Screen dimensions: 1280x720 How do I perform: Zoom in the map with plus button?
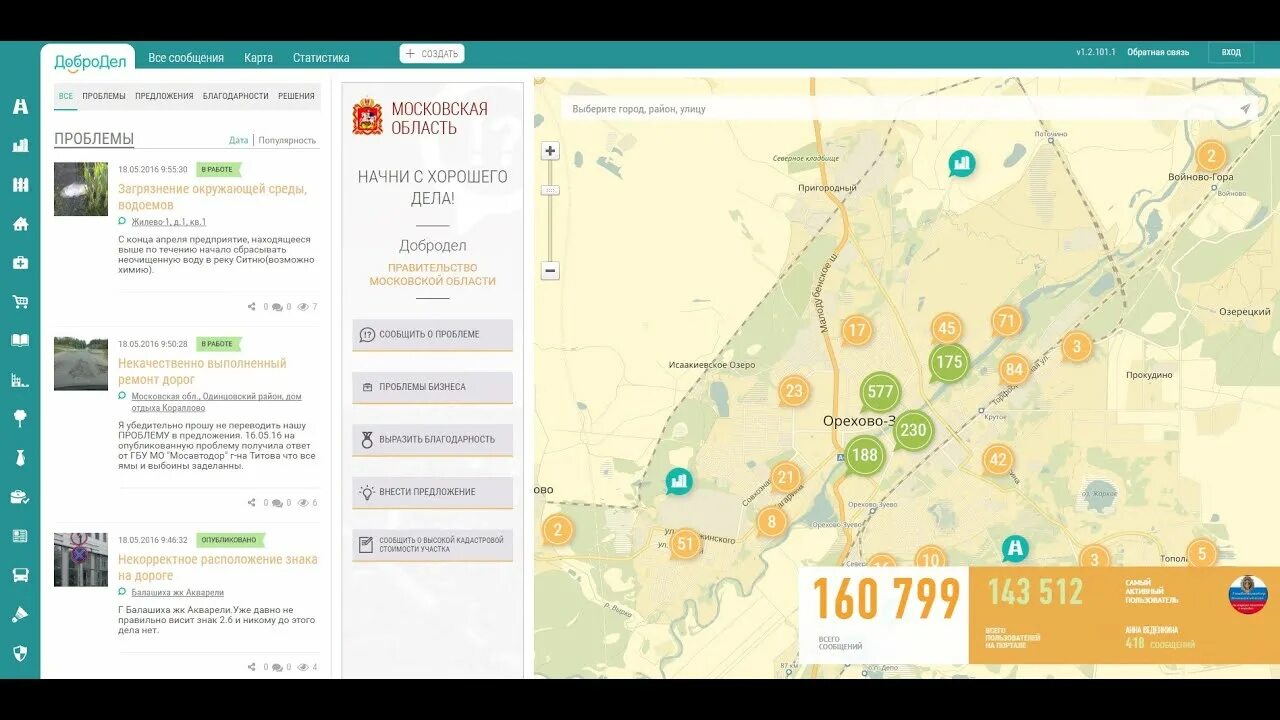(550, 151)
